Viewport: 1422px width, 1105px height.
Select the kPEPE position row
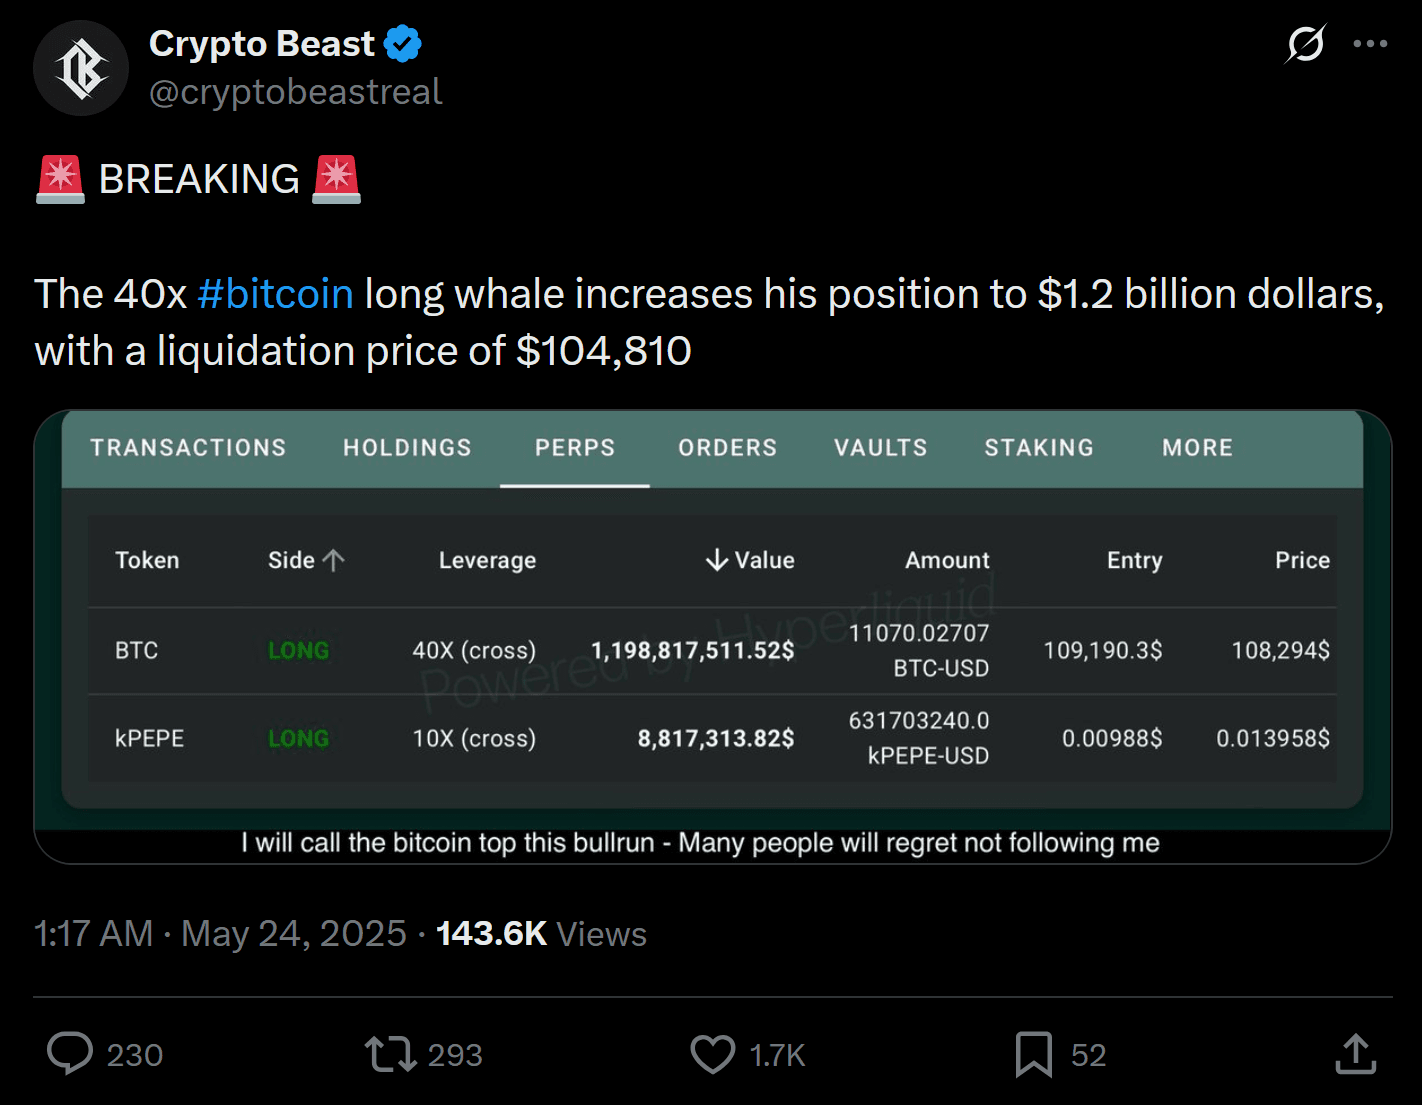point(149,739)
